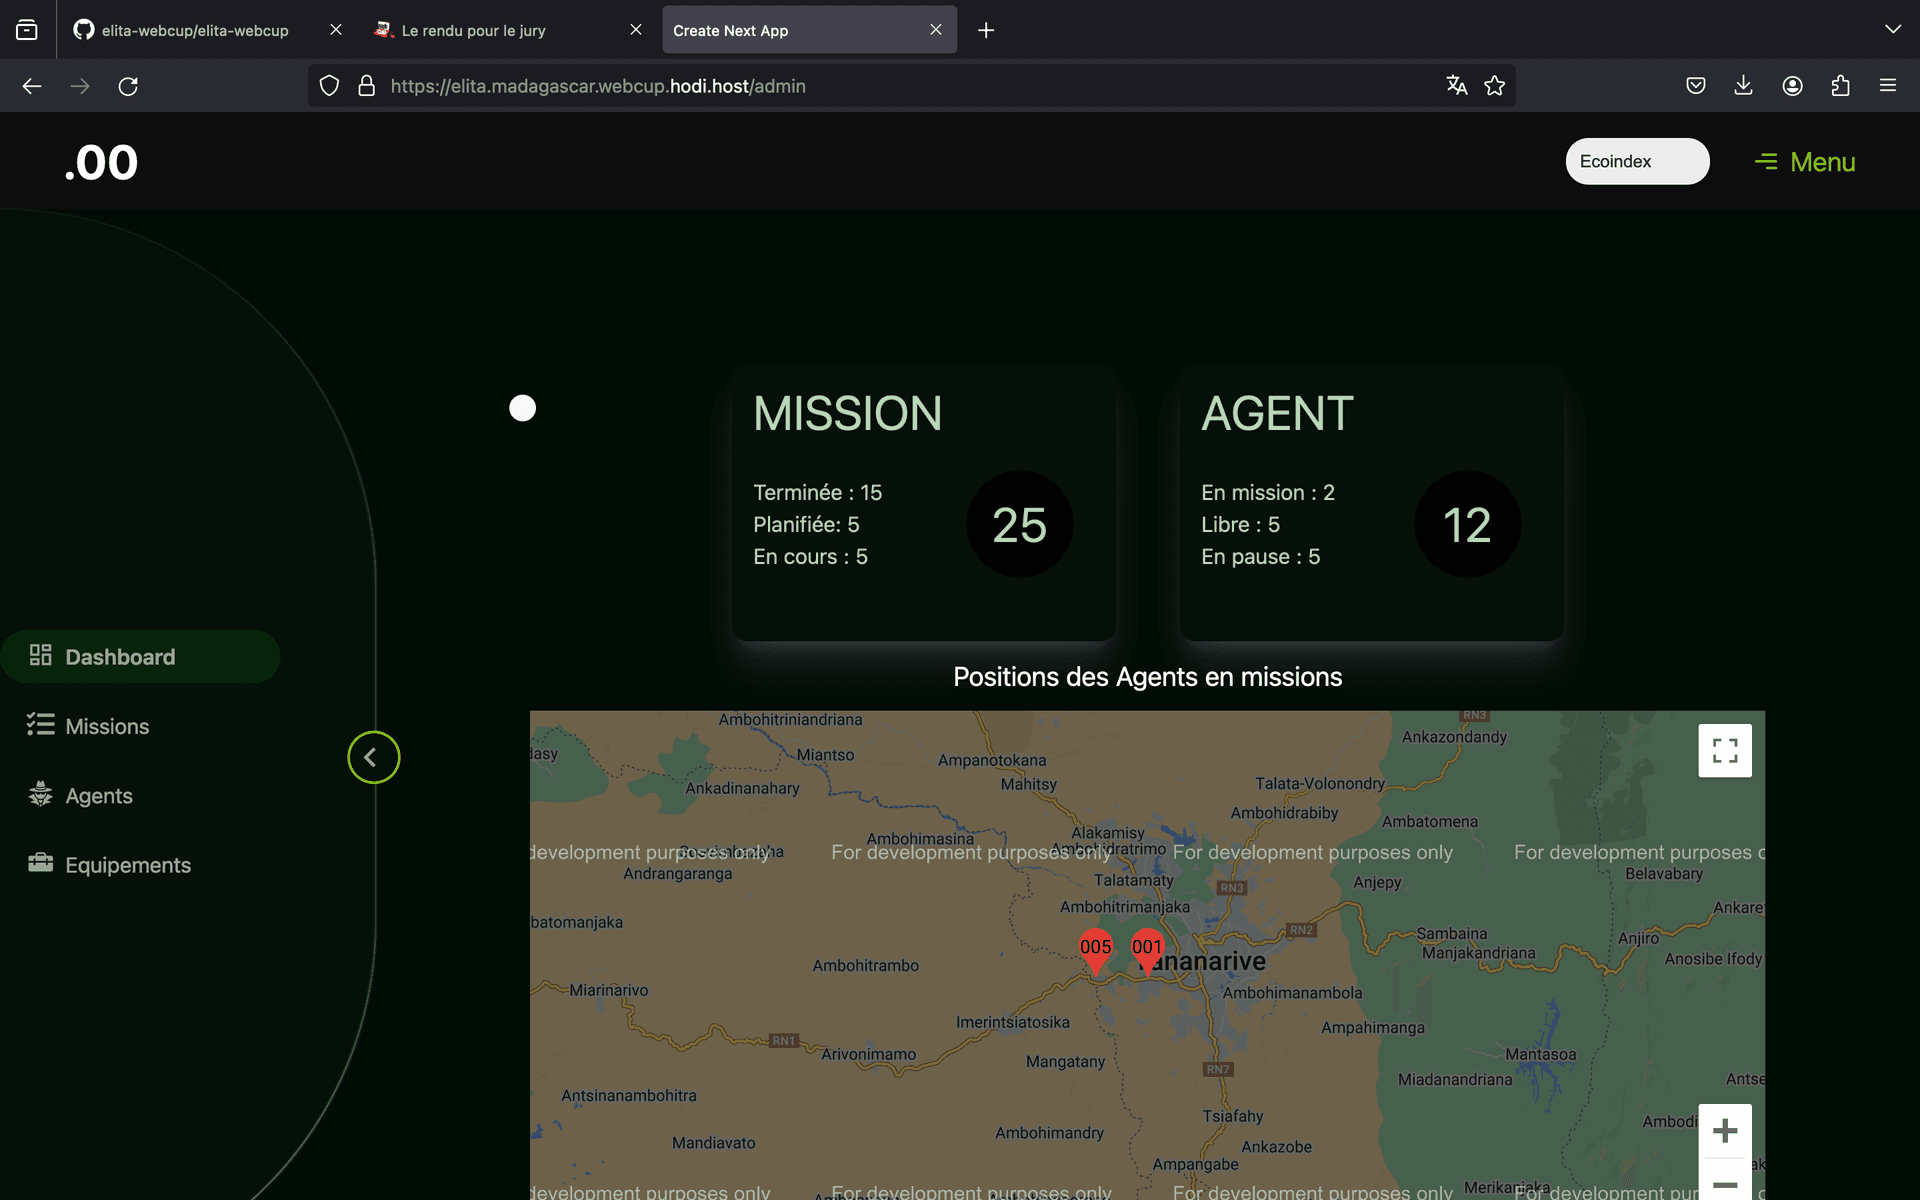Click the Agents spy icon
The height and width of the screenshot is (1200, 1920).
click(x=40, y=794)
